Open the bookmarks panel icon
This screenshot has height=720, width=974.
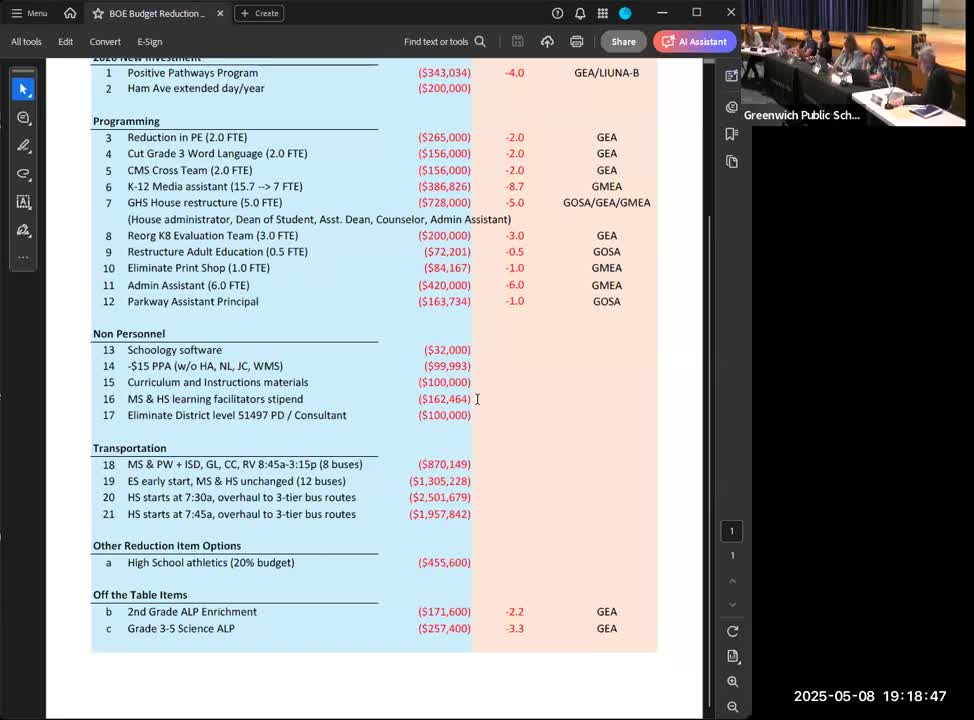point(732,134)
